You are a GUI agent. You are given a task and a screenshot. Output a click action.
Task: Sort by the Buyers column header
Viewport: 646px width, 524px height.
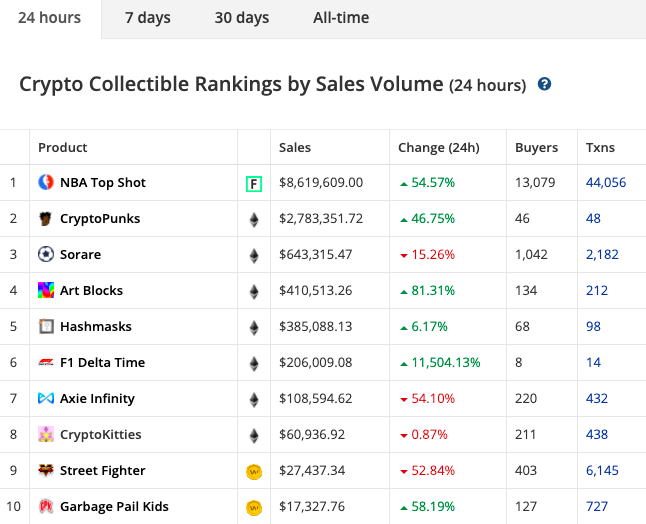click(x=536, y=147)
